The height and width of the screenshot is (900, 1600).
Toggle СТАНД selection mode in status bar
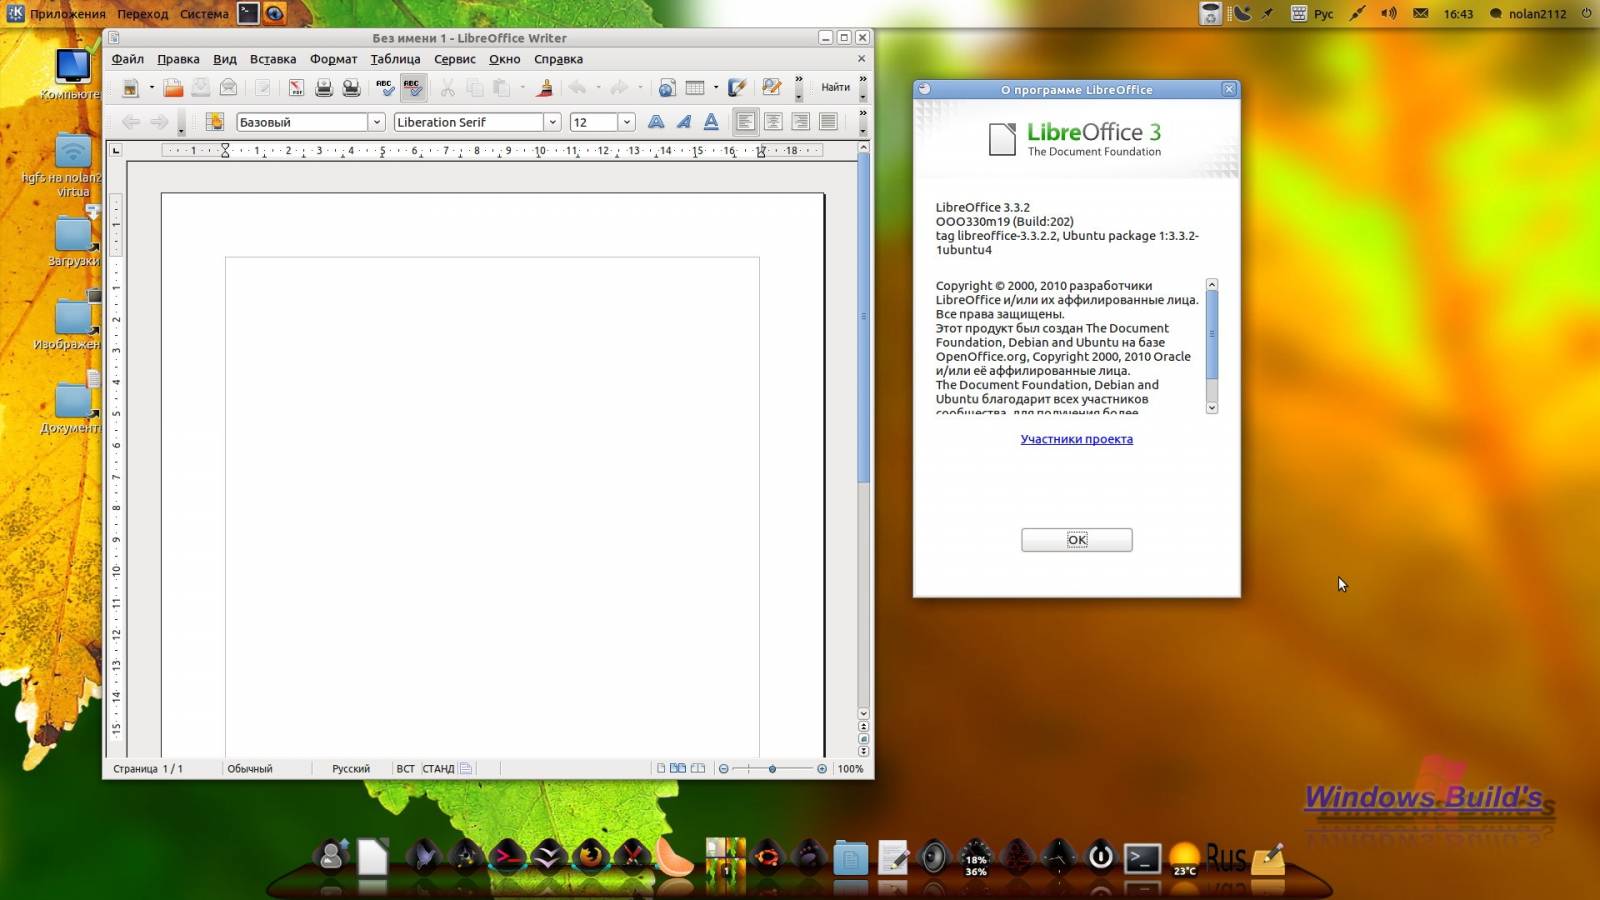coord(438,769)
